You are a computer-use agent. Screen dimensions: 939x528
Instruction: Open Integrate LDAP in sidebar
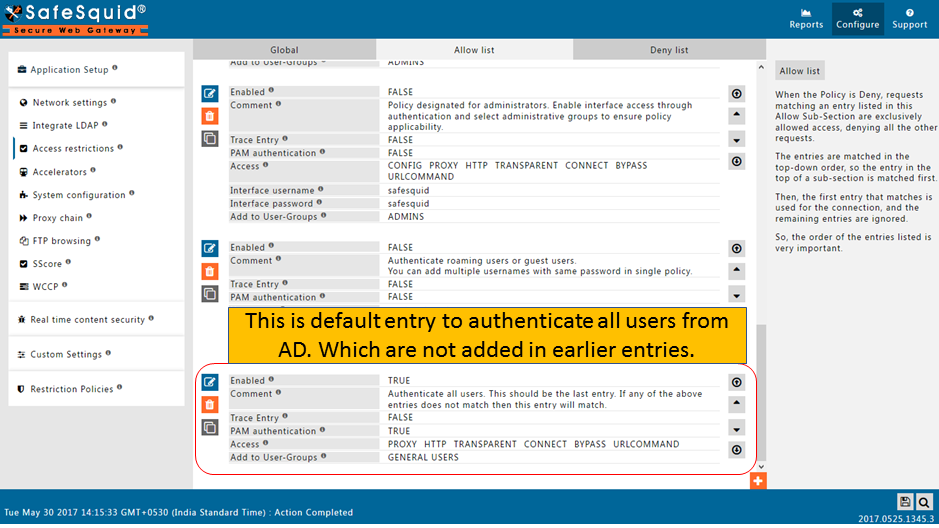click(x=65, y=125)
